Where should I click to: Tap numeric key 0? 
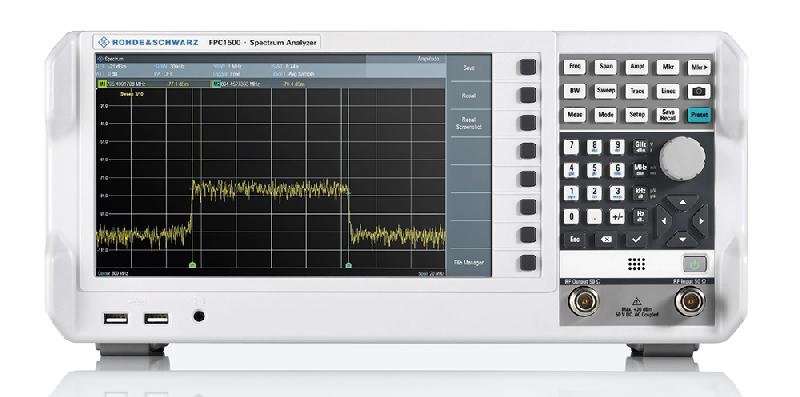click(x=571, y=216)
